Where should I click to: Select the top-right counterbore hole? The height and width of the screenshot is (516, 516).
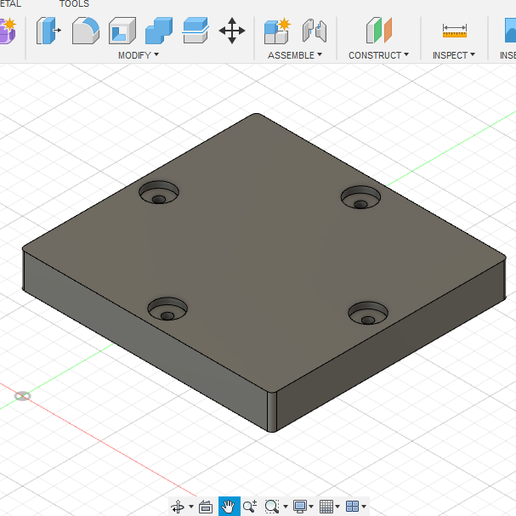(361, 197)
